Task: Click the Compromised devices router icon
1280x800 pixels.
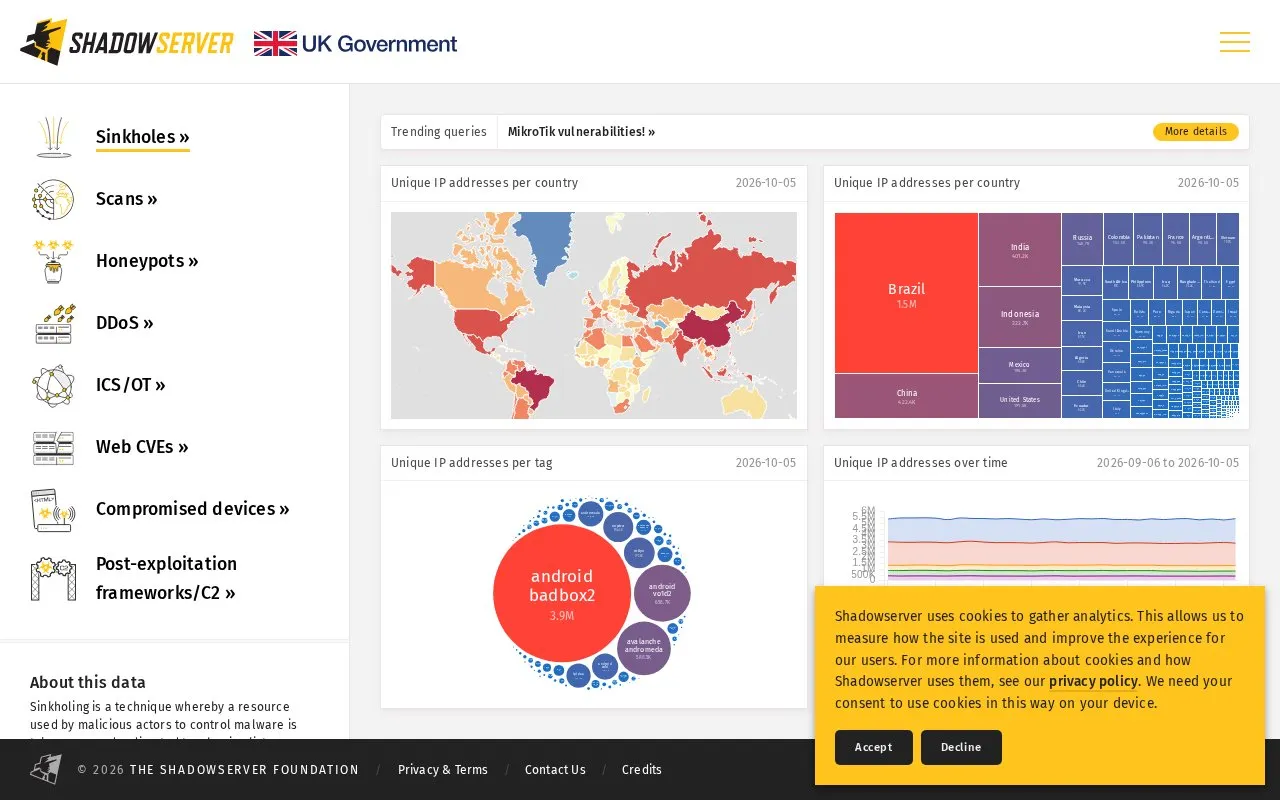Action: 53,509
